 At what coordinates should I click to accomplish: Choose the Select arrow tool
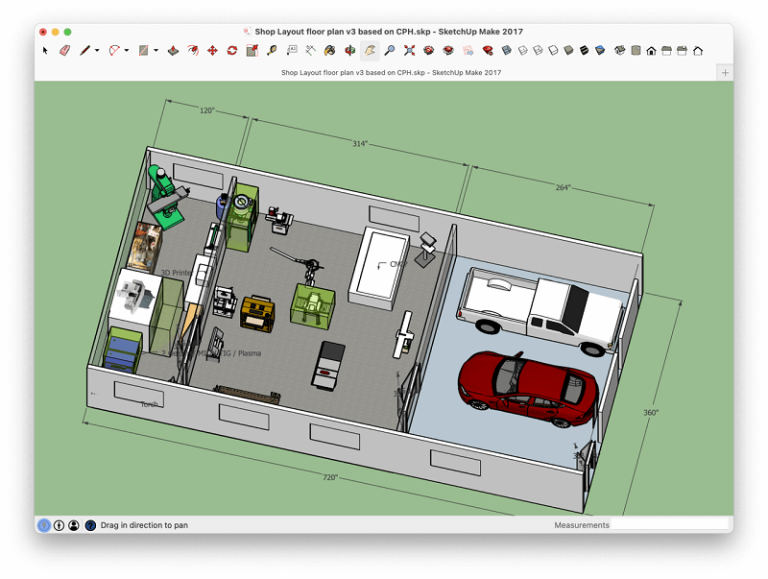pos(45,50)
